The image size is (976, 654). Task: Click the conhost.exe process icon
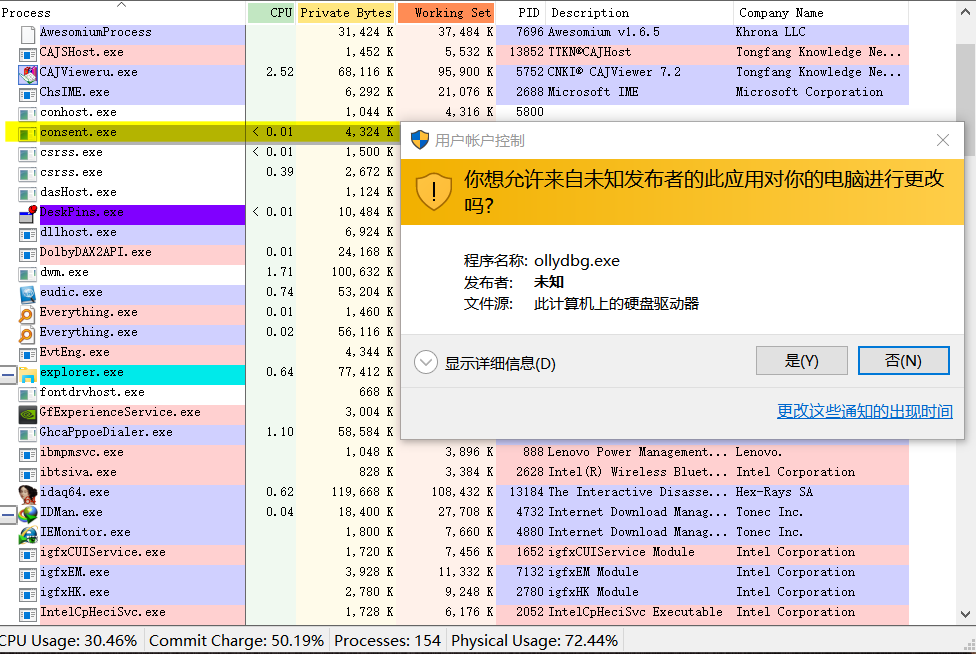[27, 114]
